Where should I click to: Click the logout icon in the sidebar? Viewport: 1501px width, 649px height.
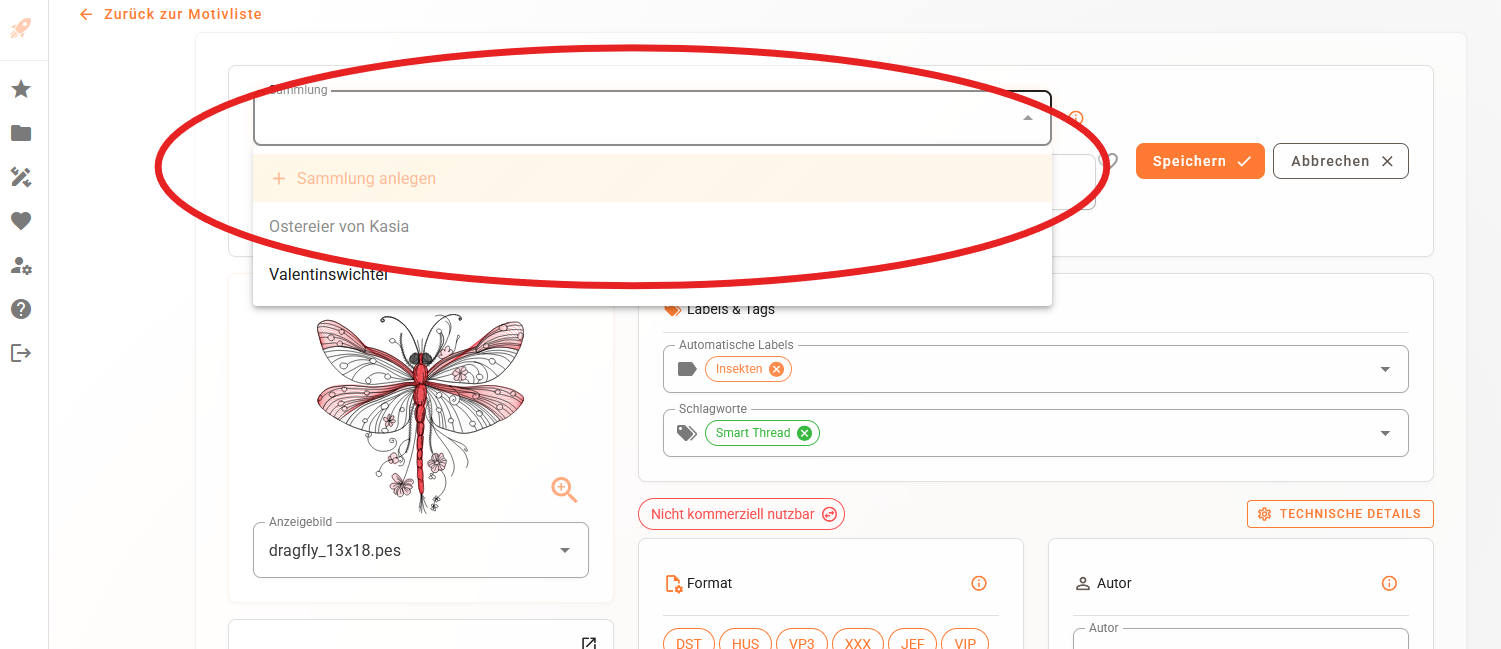(x=21, y=353)
